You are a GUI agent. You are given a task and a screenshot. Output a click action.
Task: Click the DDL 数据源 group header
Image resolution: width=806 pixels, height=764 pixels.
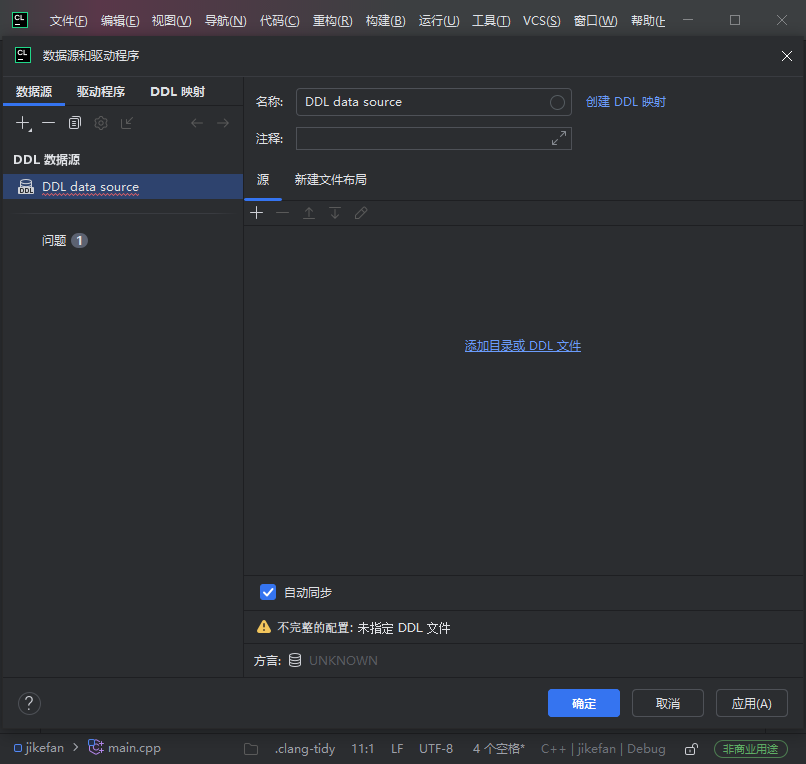(x=47, y=160)
